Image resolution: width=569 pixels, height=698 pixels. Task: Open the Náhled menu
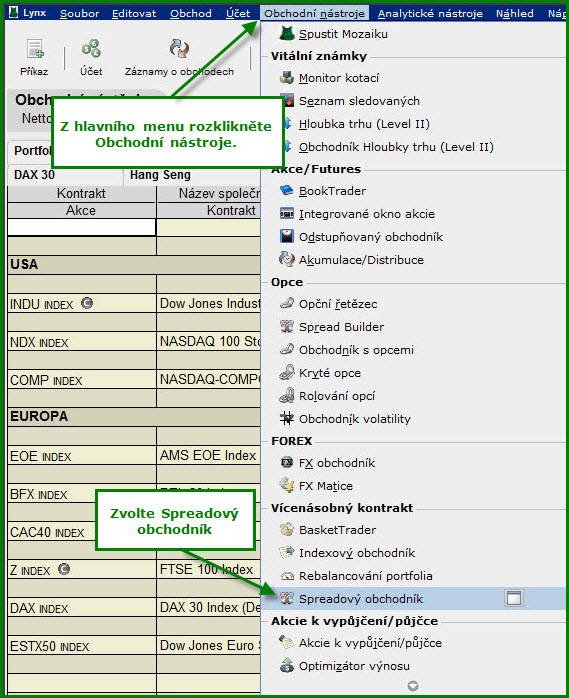515,13
